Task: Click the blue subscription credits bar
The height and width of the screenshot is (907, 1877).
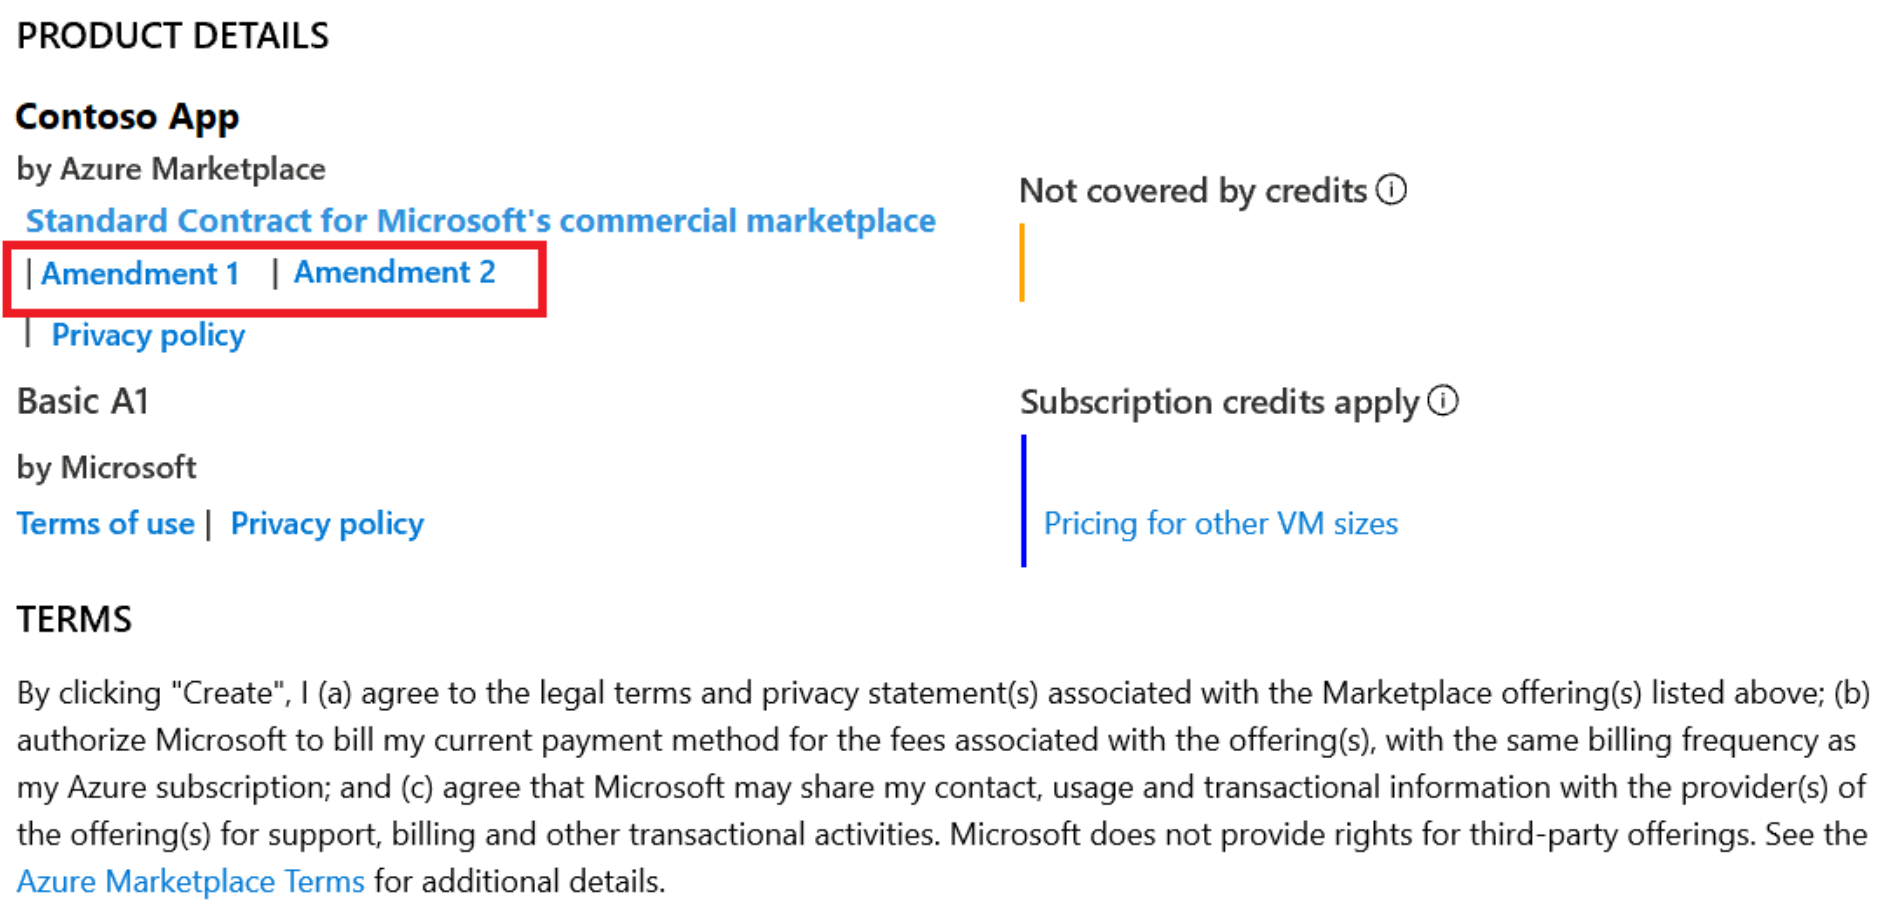Action: click(1023, 501)
